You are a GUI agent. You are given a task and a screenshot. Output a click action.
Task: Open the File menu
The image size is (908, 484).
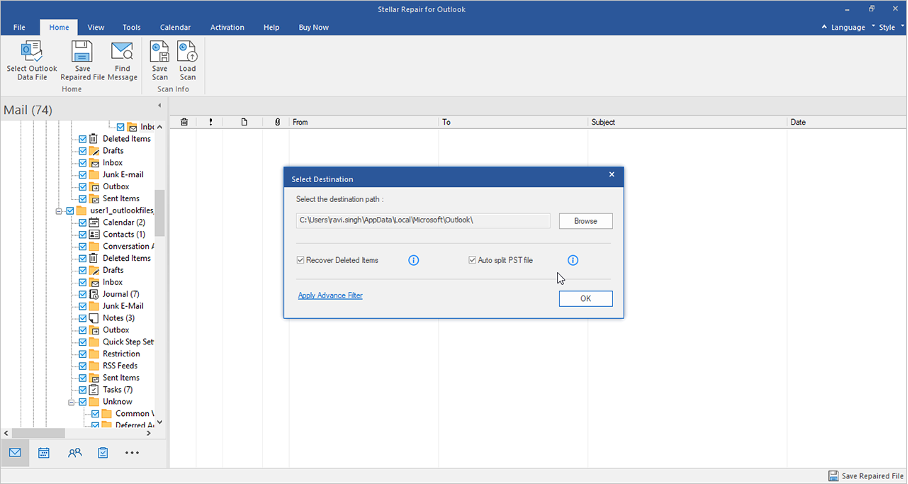tap(20, 27)
